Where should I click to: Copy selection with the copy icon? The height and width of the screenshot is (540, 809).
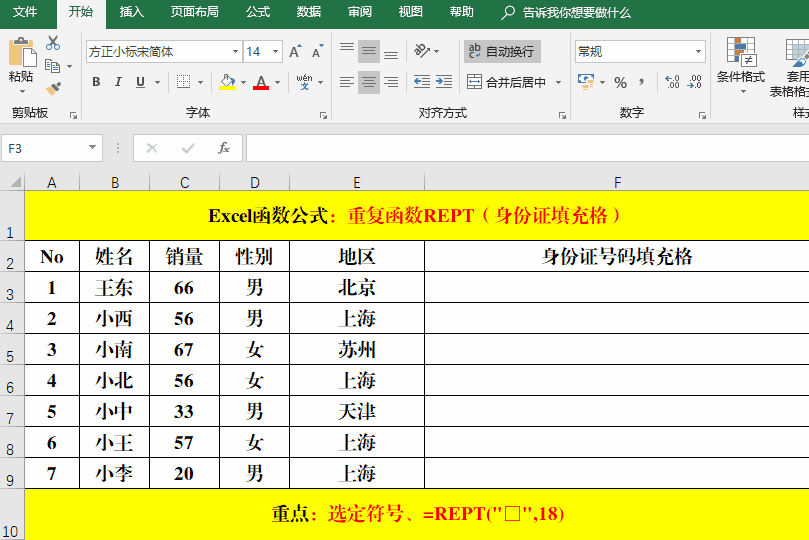coord(52,66)
